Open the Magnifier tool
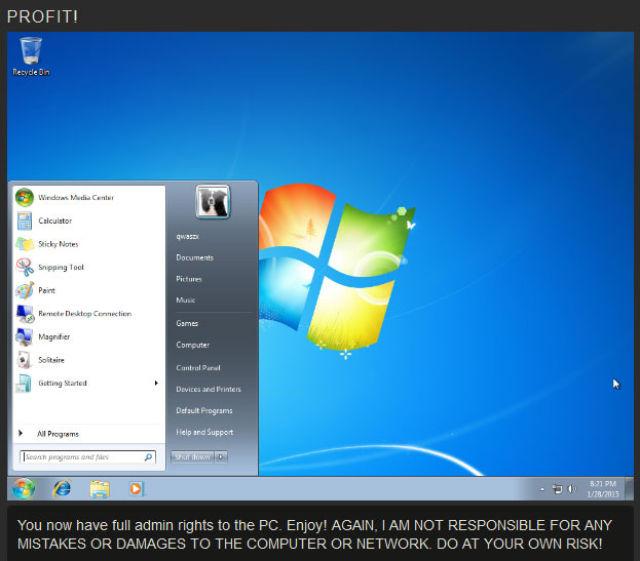The width and height of the screenshot is (640, 561). 54,337
